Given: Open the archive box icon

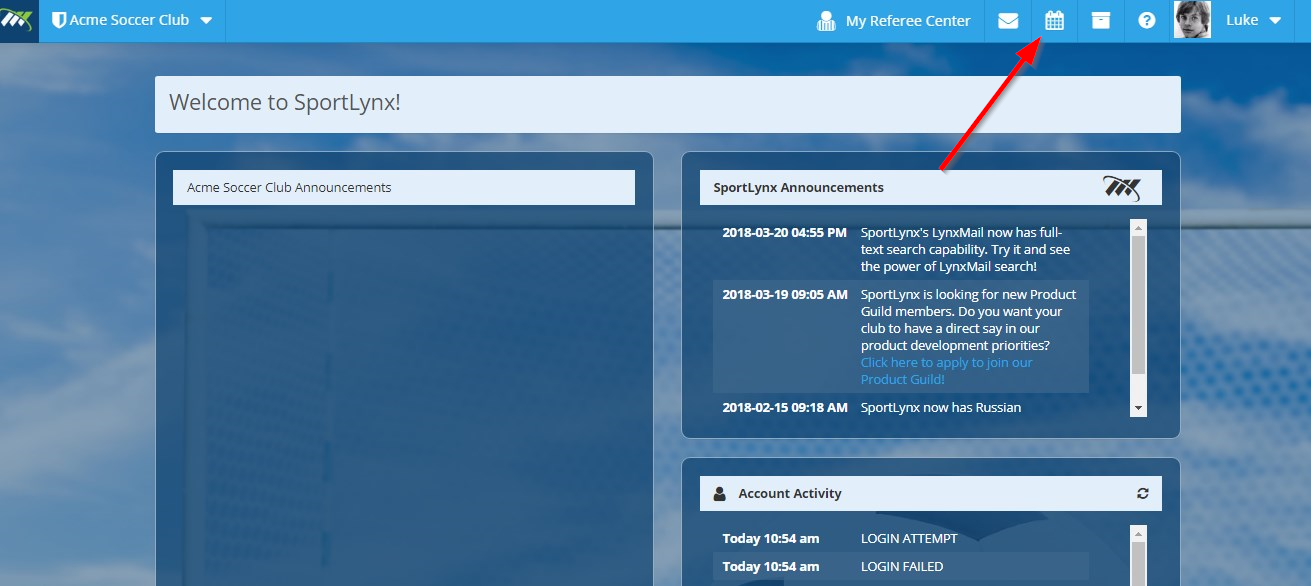Looking at the screenshot, I should 1101,20.
